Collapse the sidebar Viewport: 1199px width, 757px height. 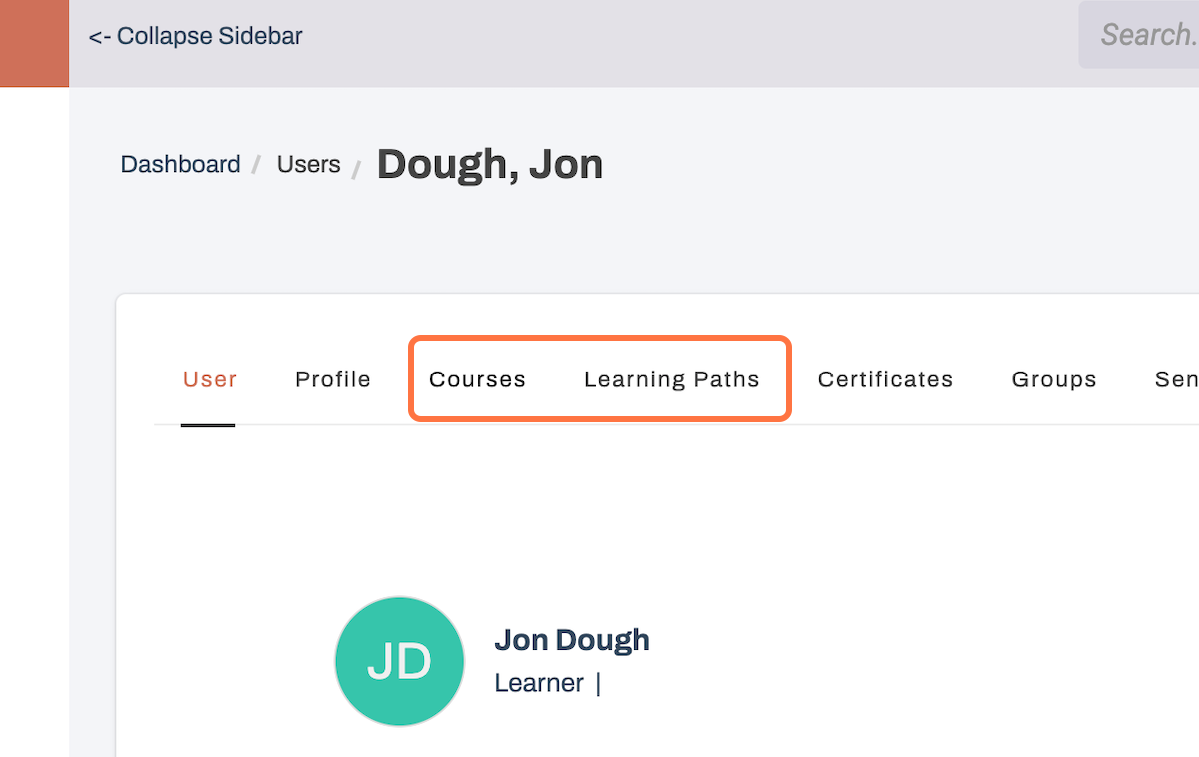tap(194, 36)
